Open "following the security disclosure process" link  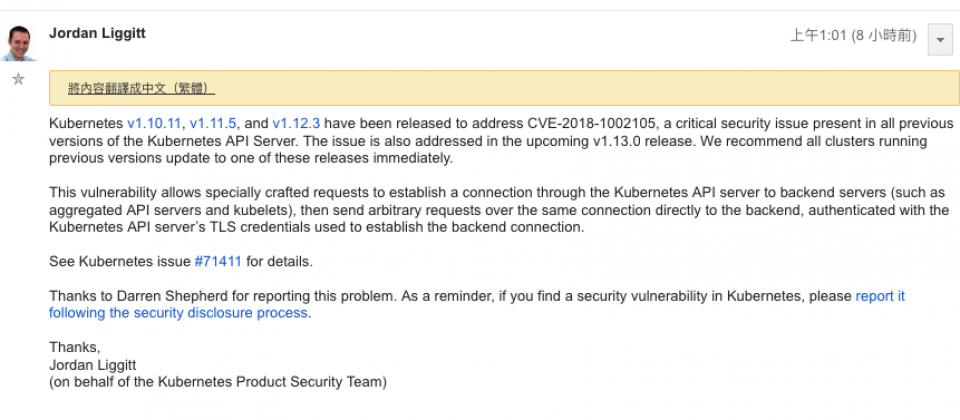tap(178, 313)
